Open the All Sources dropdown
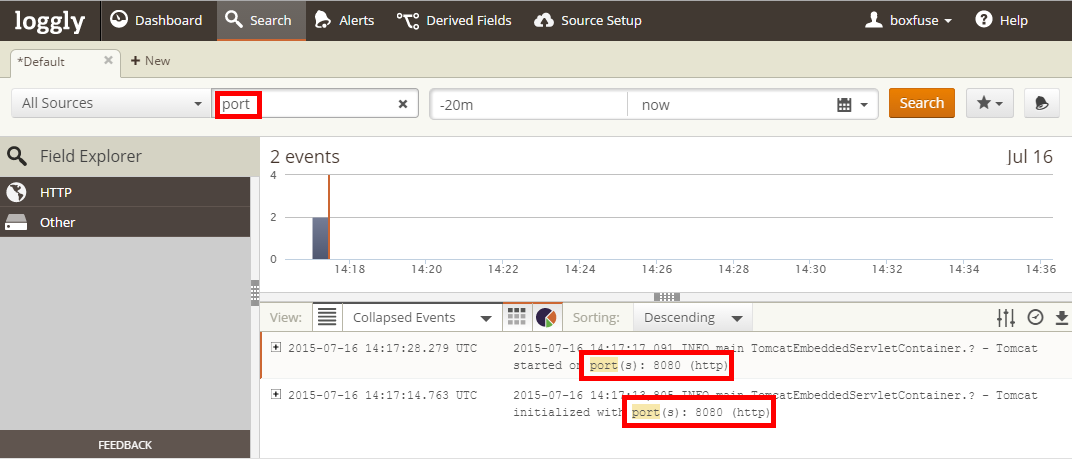Image resolution: width=1072 pixels, height=459 pixels. click(x=111, y=104)
